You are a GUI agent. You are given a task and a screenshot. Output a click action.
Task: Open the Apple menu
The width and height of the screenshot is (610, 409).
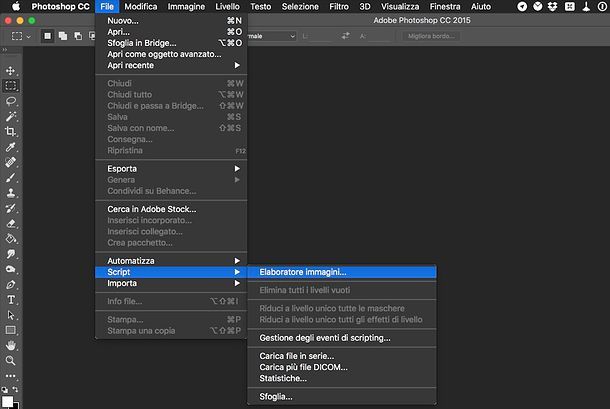coord(16,7)
